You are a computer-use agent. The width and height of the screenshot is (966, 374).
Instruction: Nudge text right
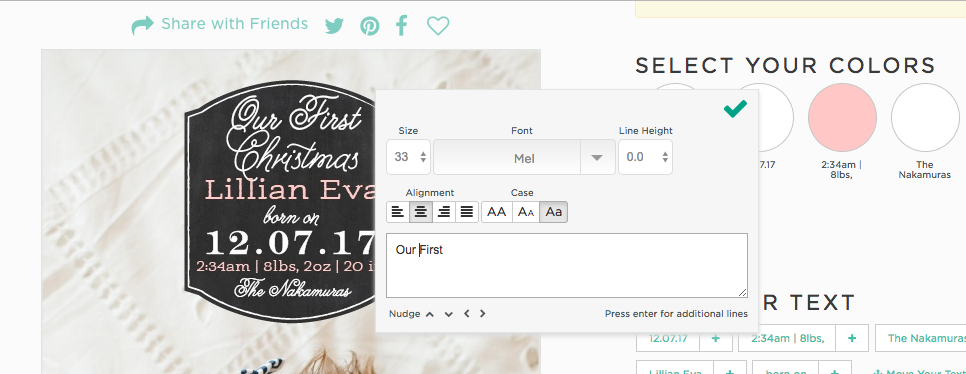(x=482, y=314)
